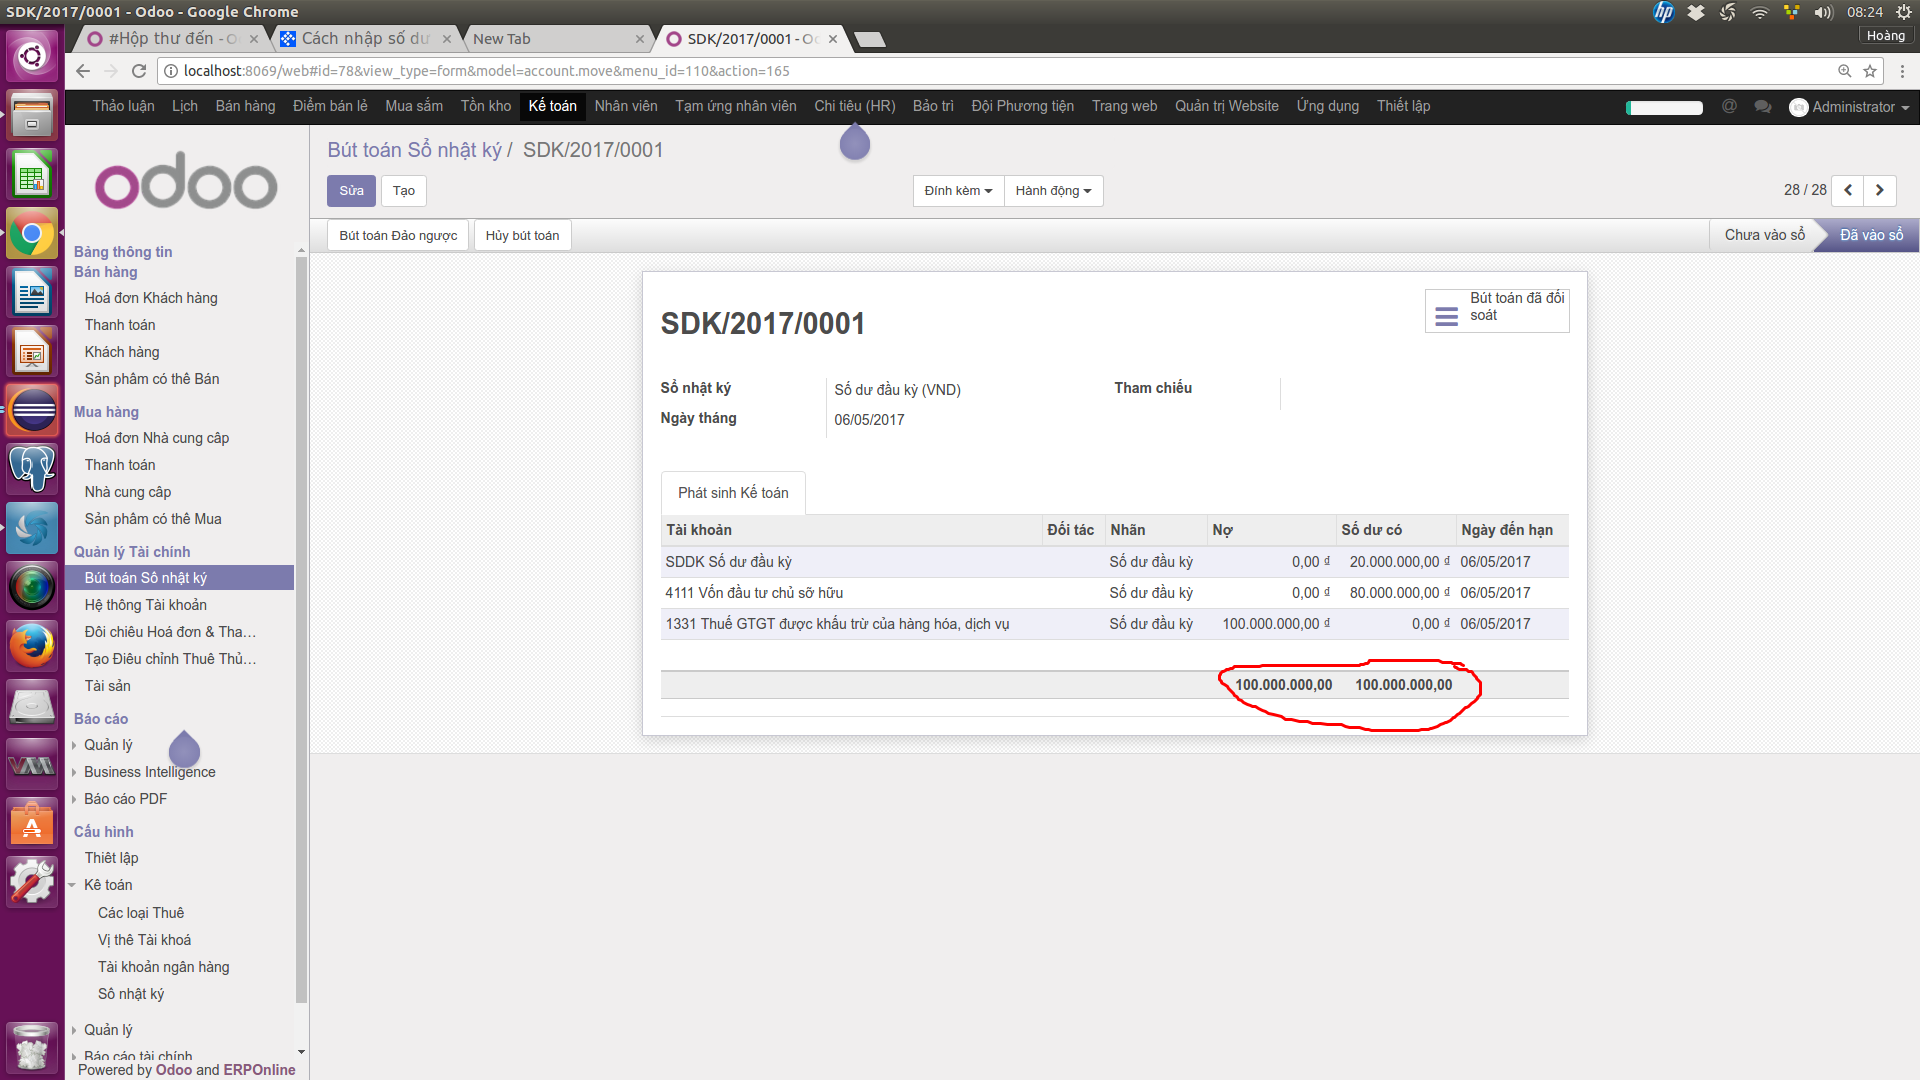Screen dimensions: 1920x1080
Task: Open row 1331 Thuế GTGT line
Action: (x=1114, y=624)
